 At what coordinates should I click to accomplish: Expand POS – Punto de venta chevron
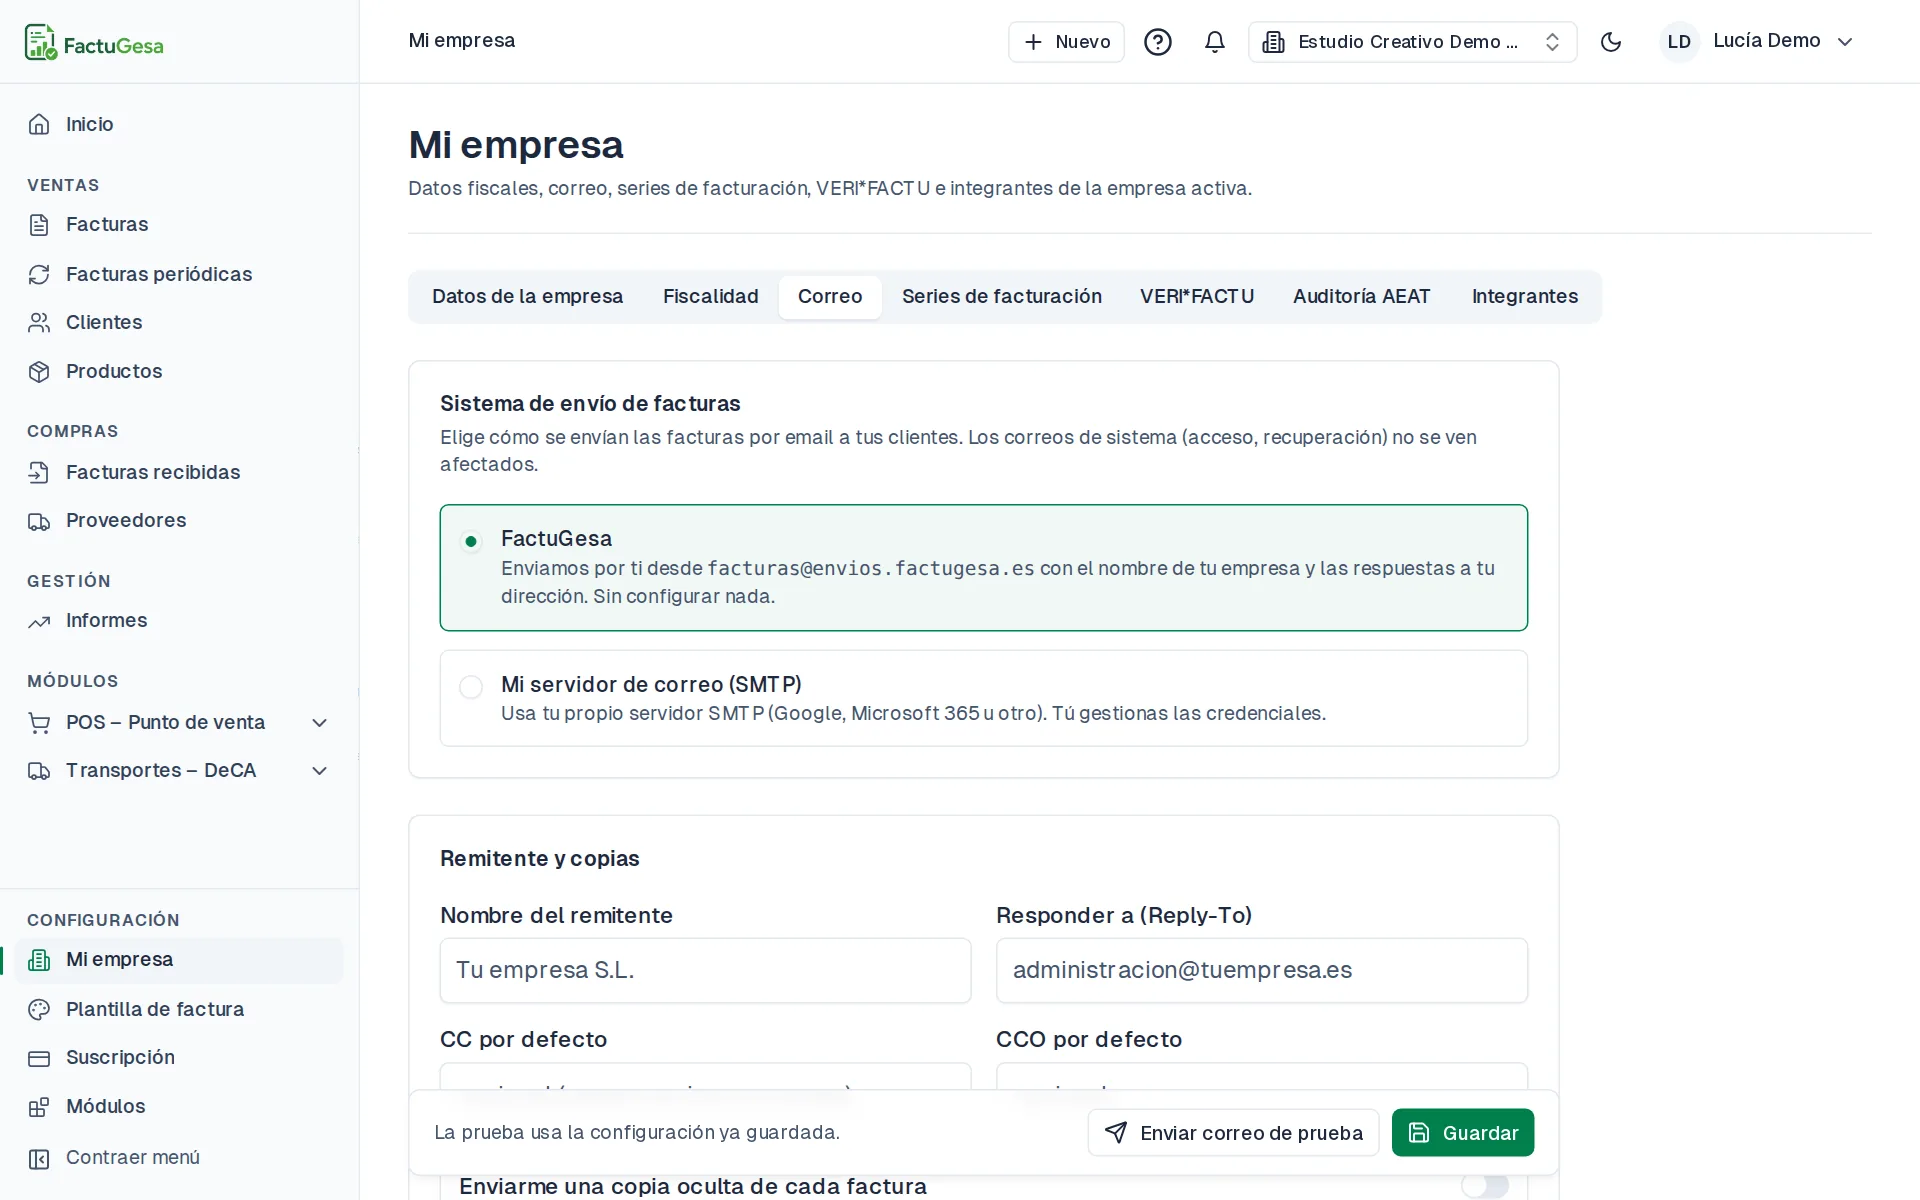320,722
